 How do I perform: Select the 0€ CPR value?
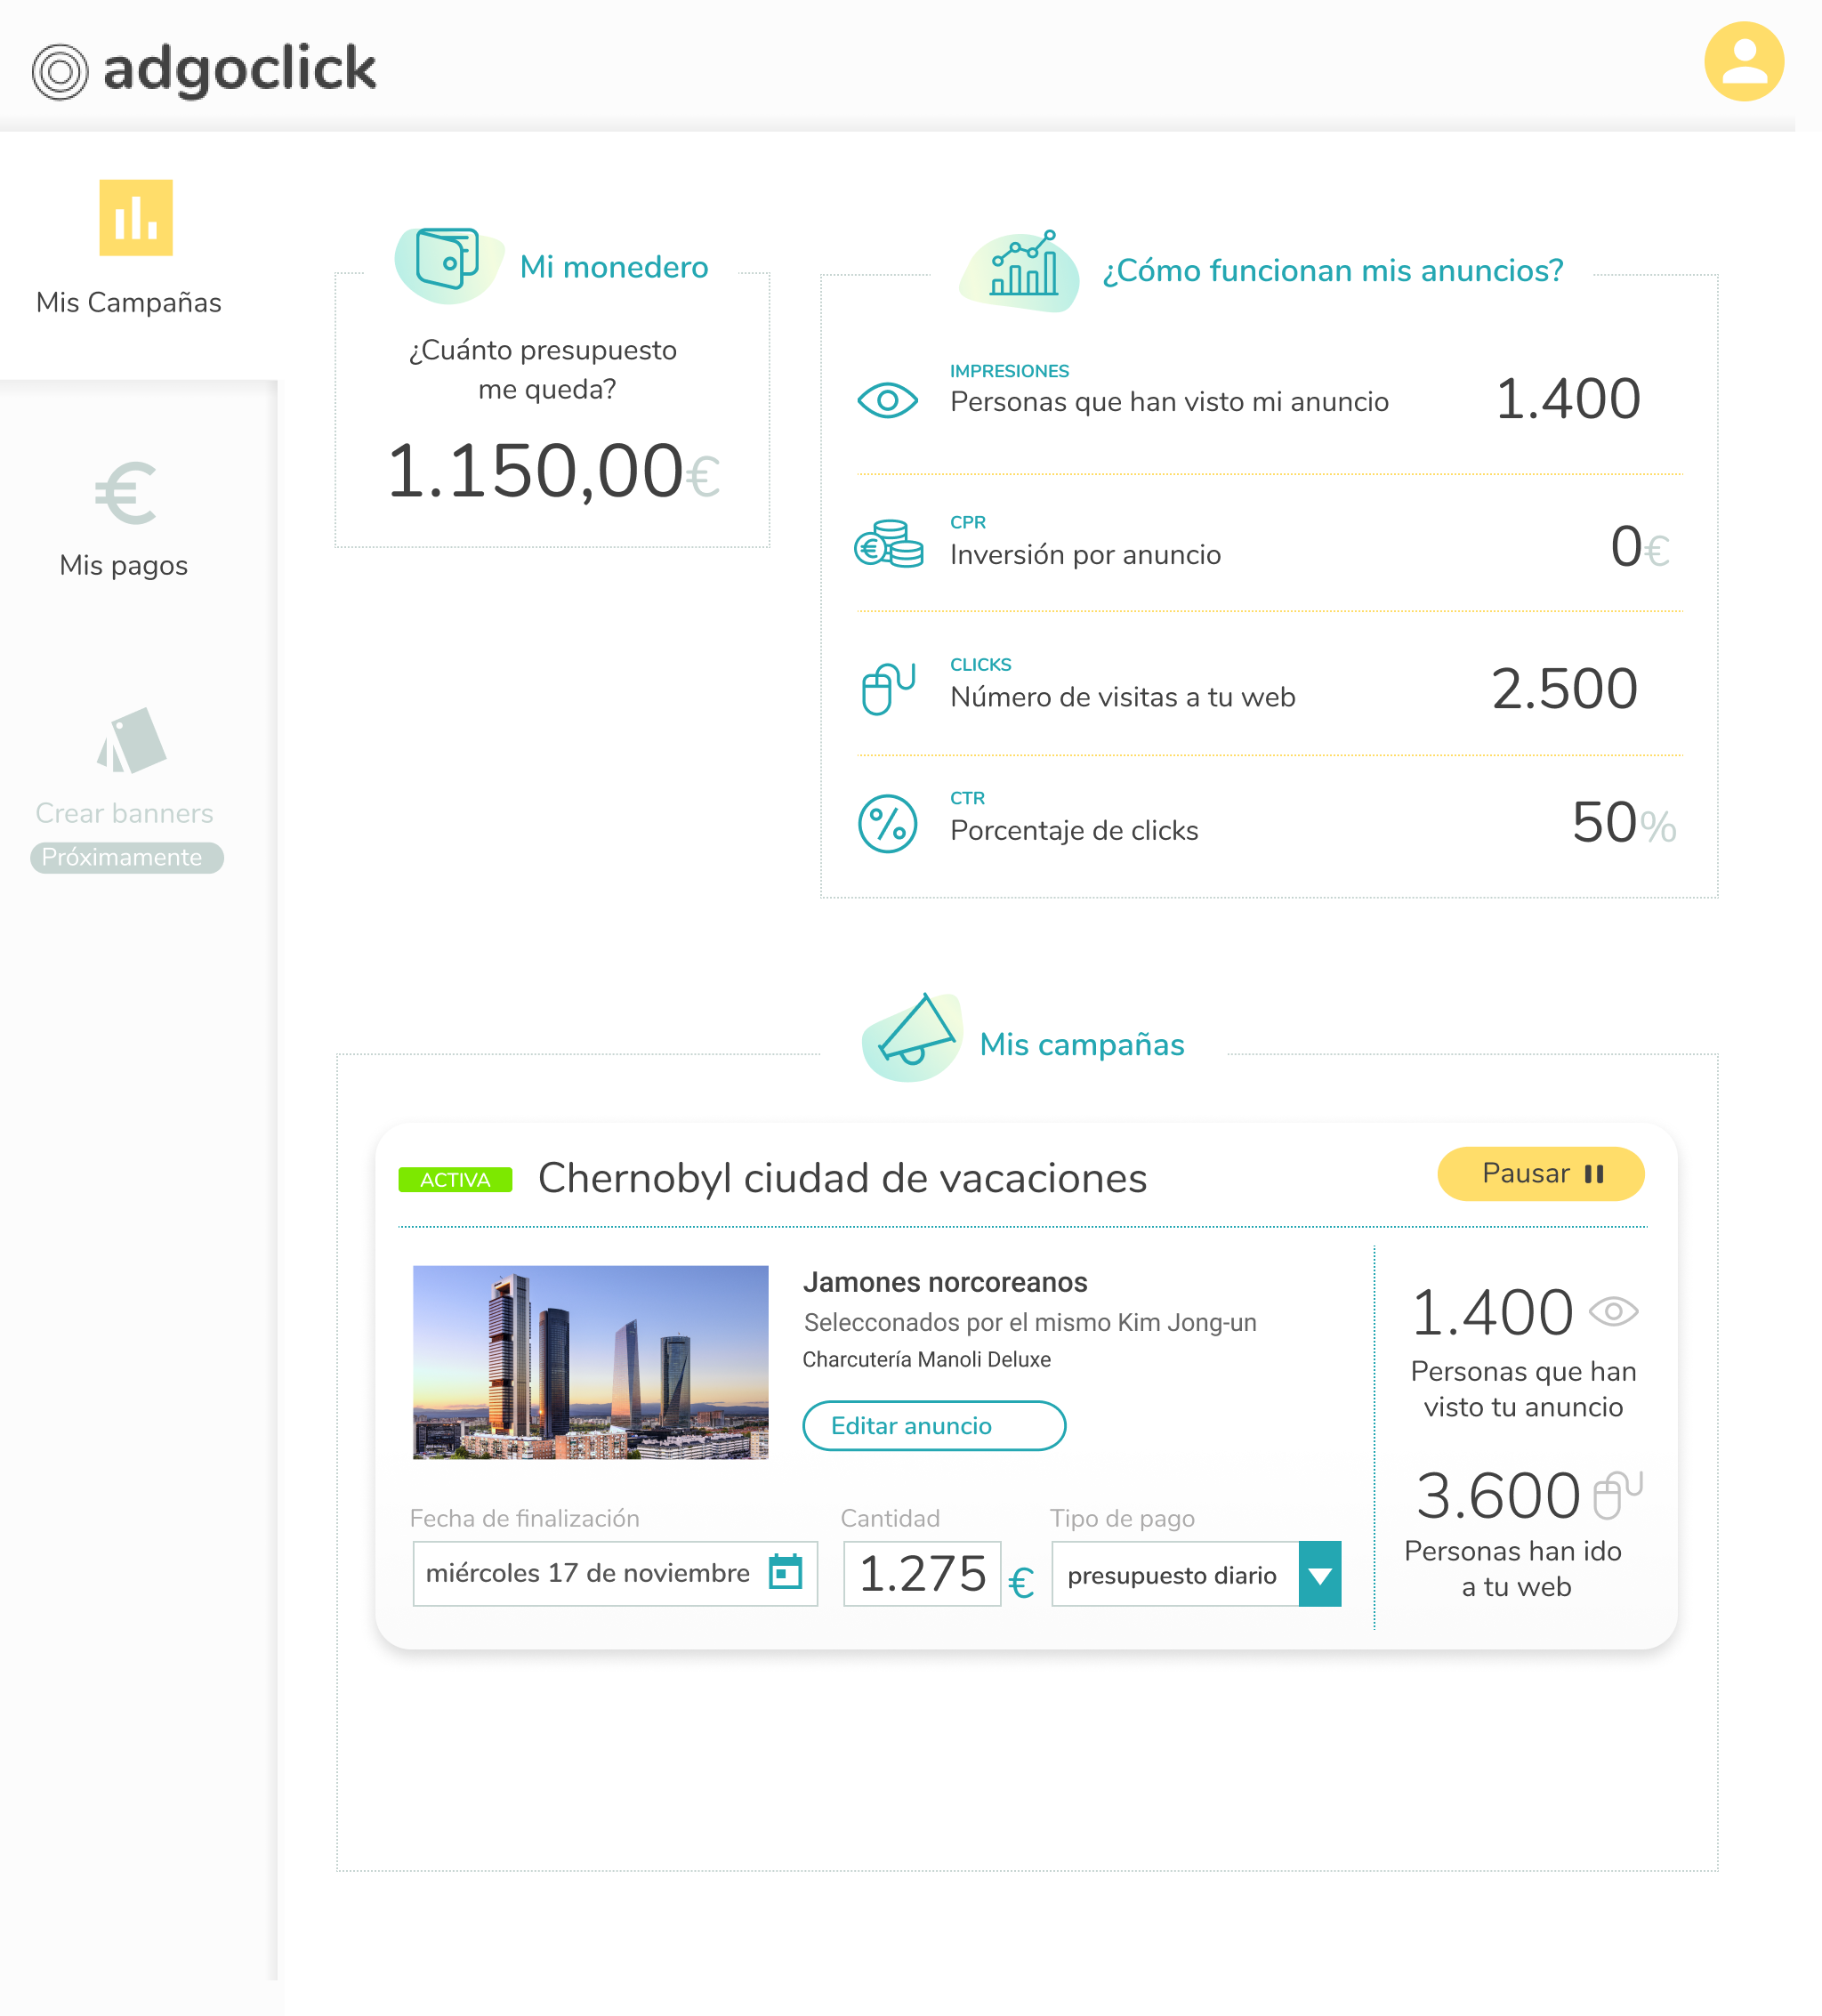tap(1639, 548)
